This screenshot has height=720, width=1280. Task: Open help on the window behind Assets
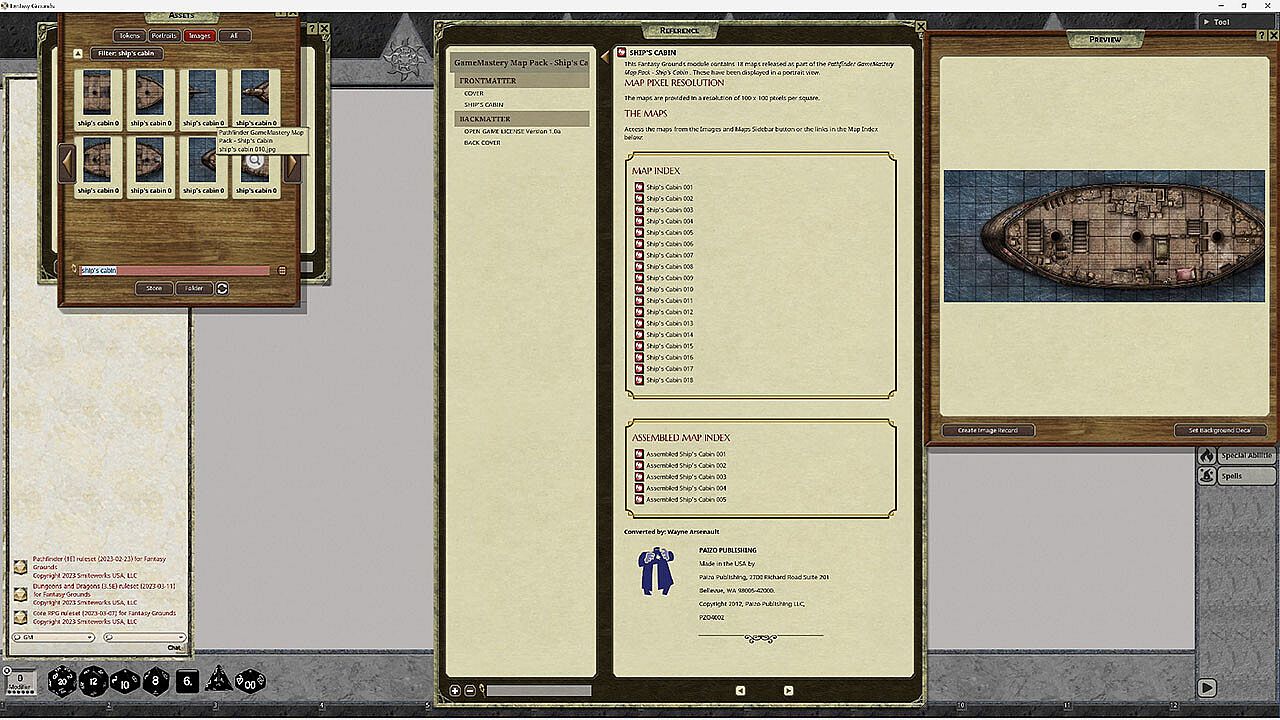312,28
